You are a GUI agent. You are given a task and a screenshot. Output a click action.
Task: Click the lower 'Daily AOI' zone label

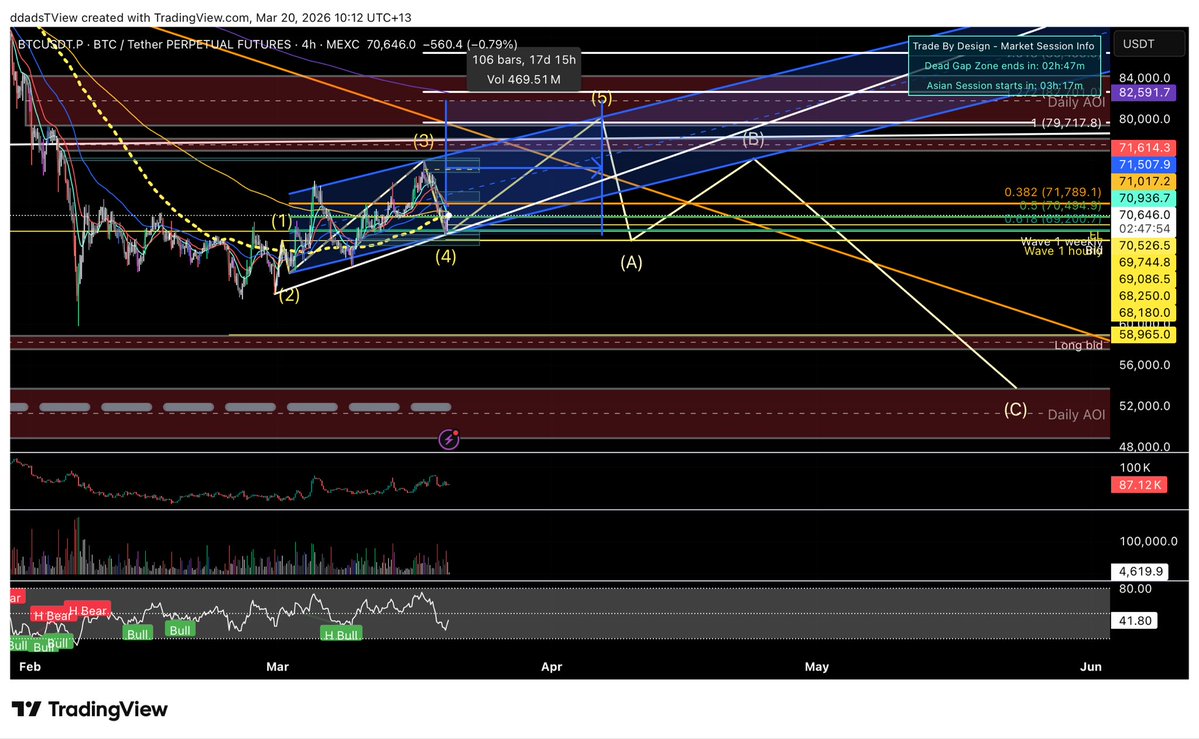(x=1076, y=415)
